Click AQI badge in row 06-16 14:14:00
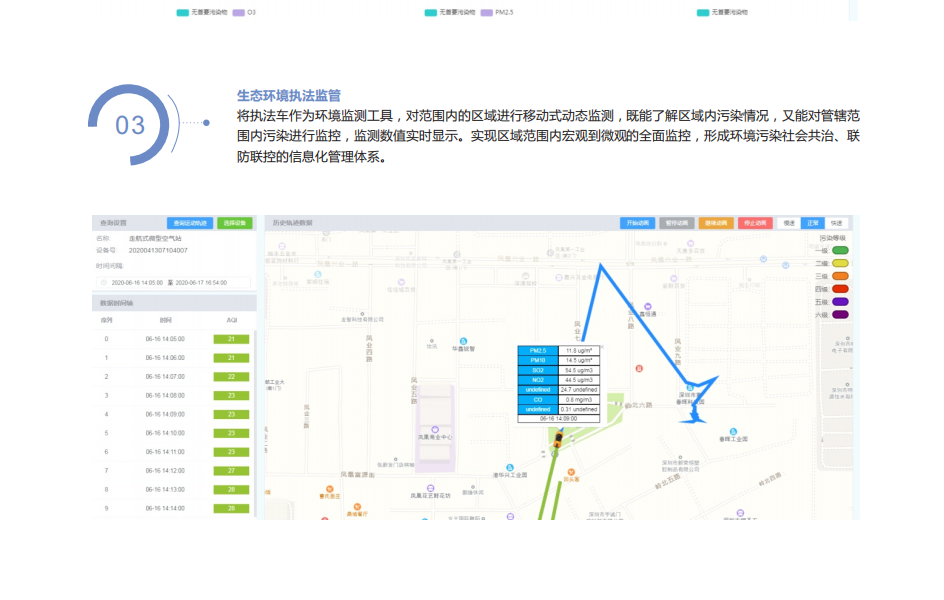 (231, 509)
